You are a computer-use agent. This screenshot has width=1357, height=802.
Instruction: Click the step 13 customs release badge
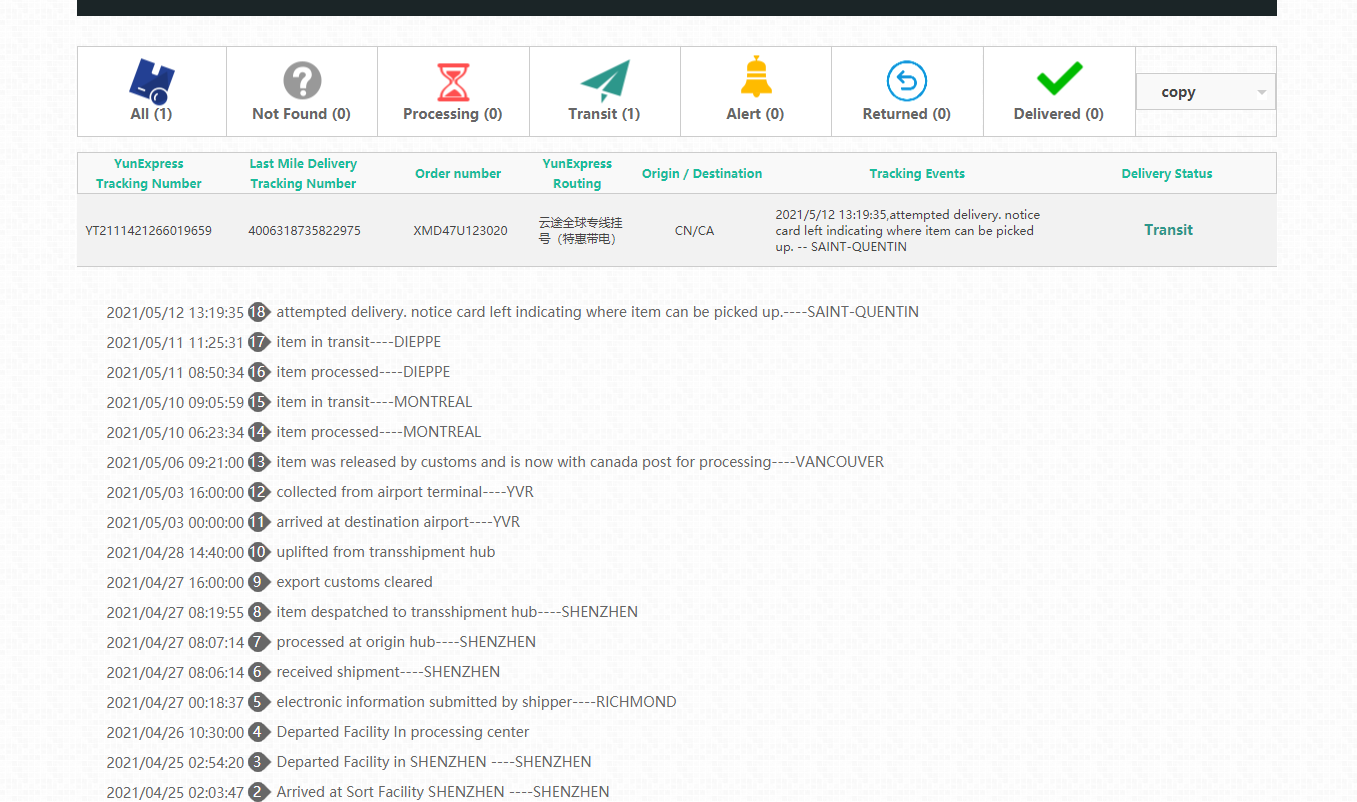259,462
